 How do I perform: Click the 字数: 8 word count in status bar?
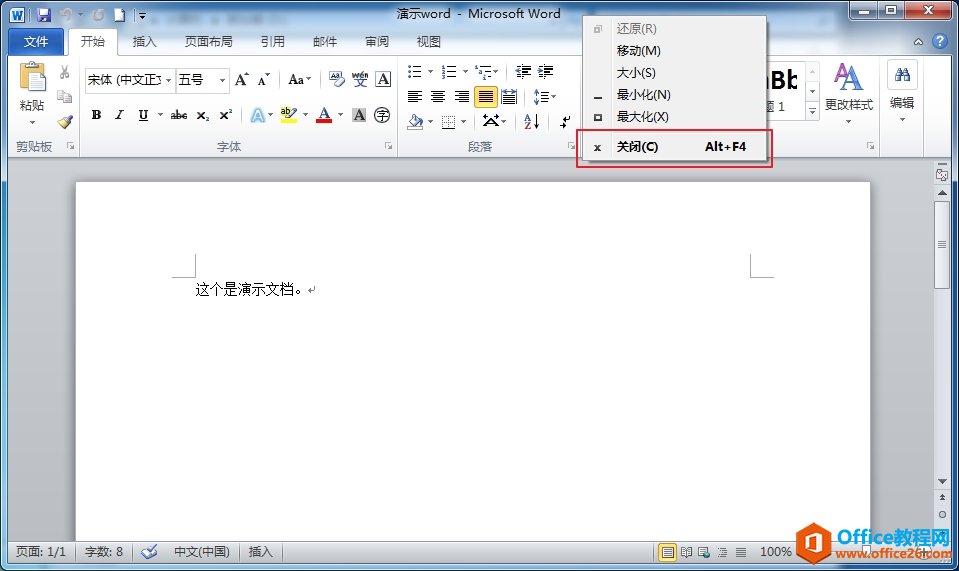pos(104,552)
